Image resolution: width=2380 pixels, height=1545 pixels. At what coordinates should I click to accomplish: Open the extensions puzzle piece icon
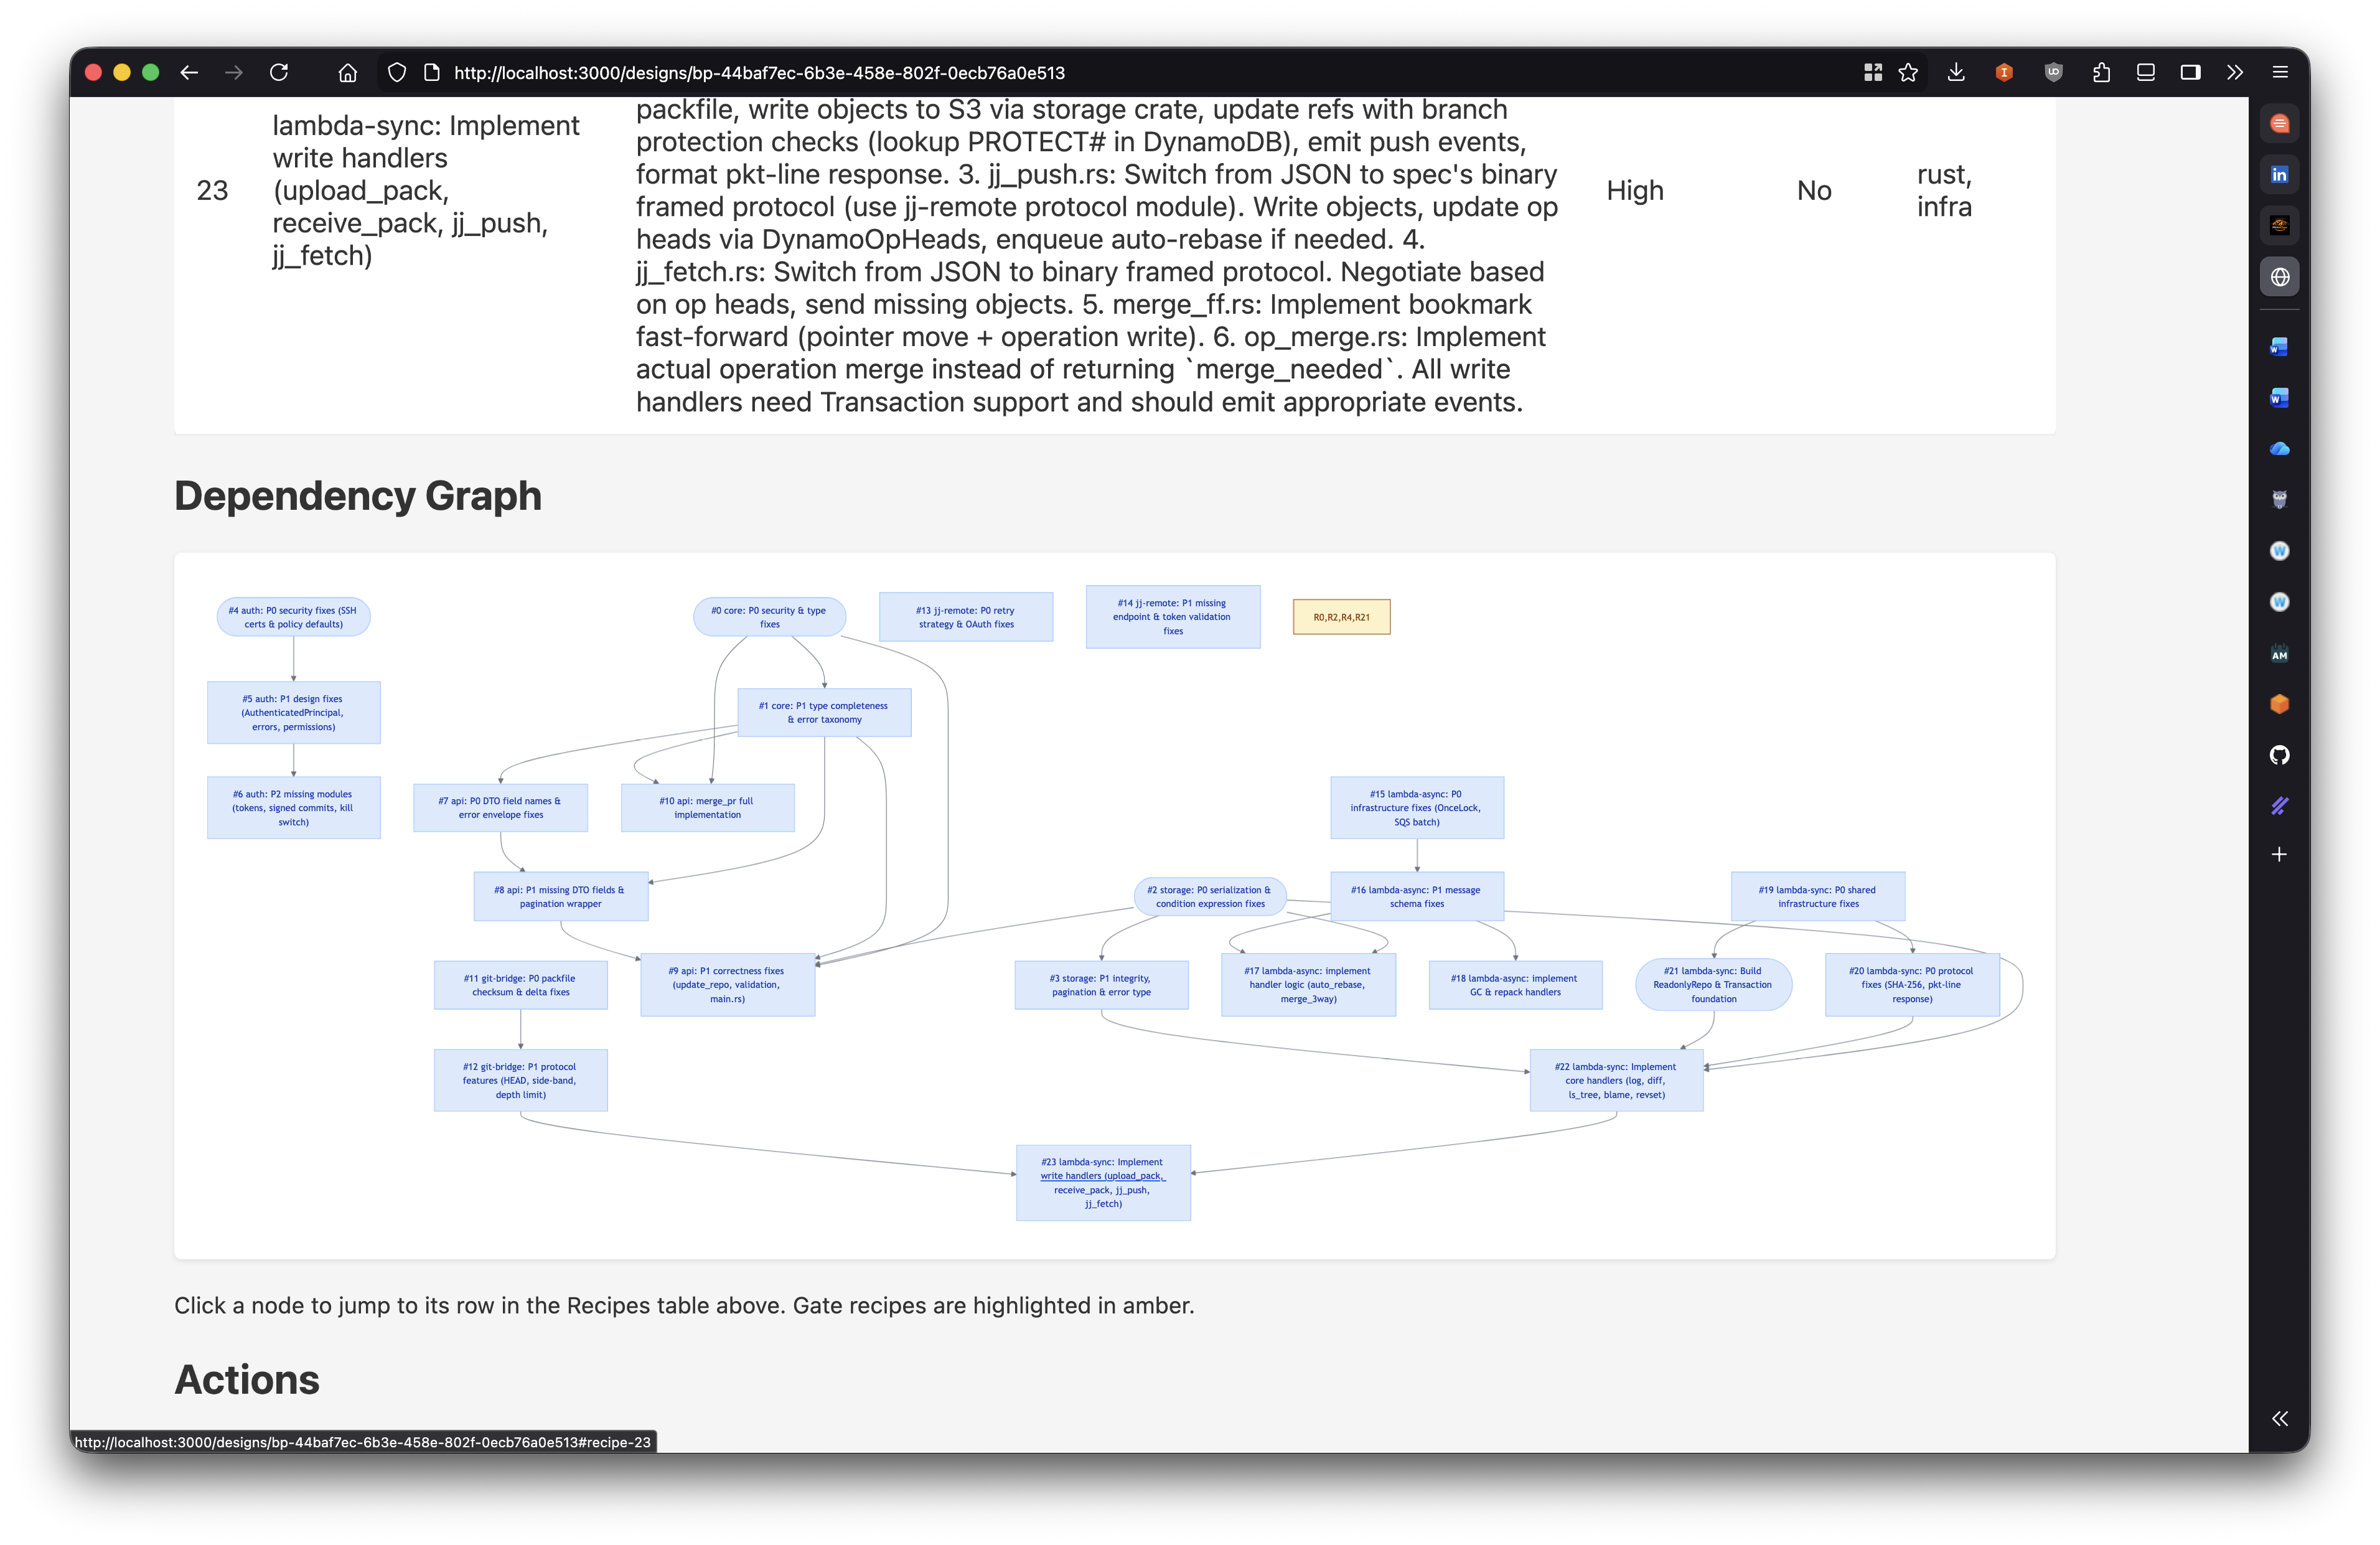[2101, 72]
